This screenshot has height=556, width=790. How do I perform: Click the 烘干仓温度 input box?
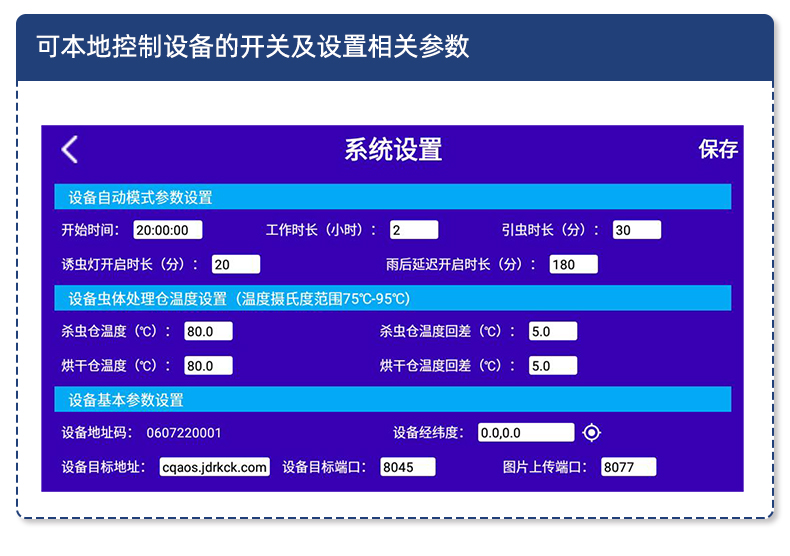(x=208, y=366)
